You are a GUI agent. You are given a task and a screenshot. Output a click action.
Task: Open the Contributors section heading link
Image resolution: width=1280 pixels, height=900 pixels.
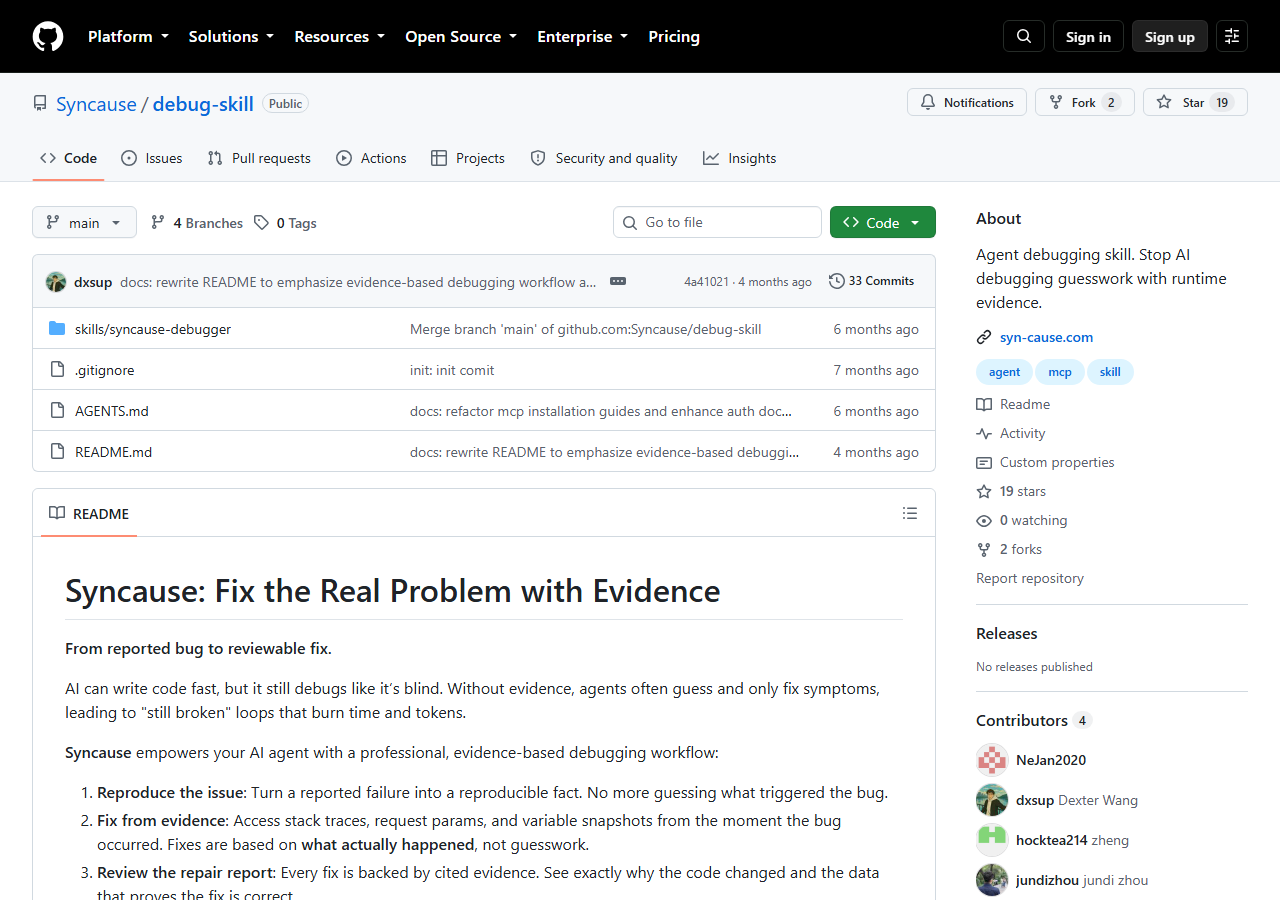tap(1033, 720)
